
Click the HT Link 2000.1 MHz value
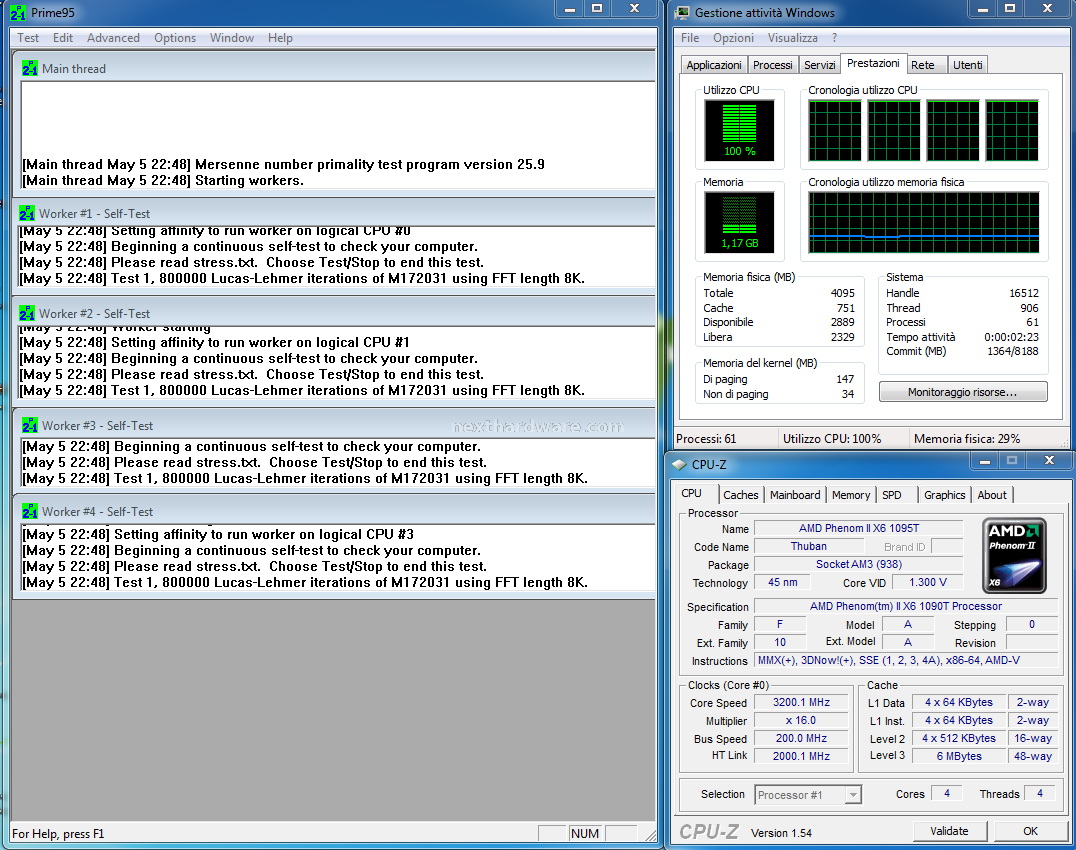coord(802,756)
